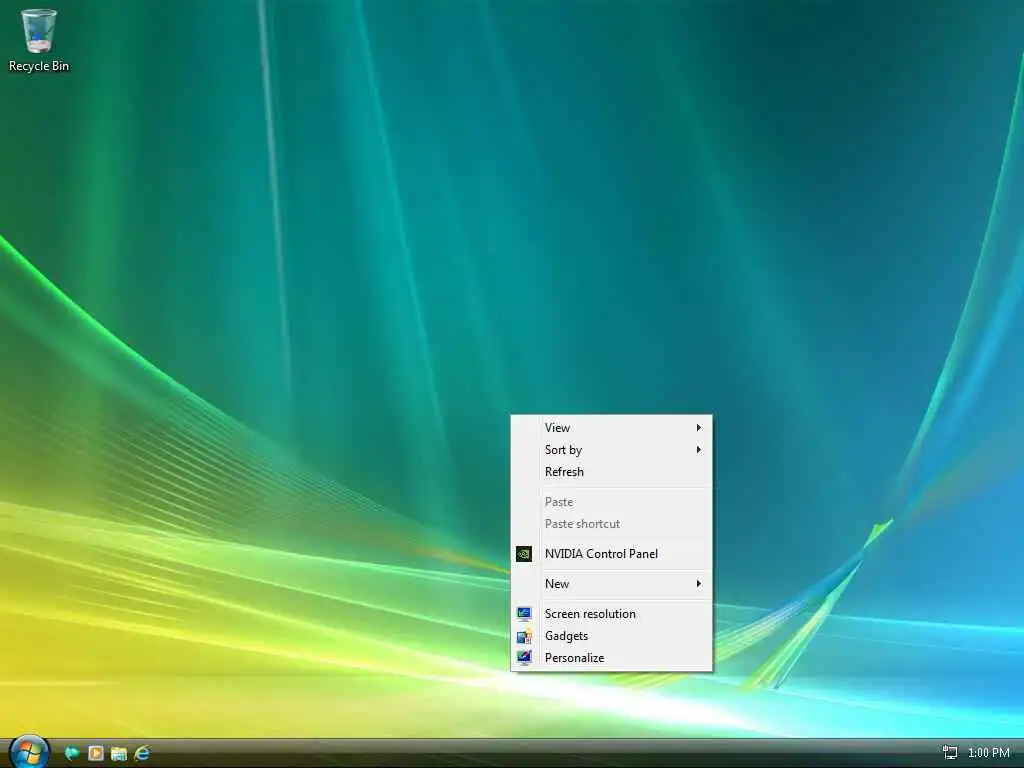Click the NVIDIA logo icon in the menu

[x=524, y=554]
